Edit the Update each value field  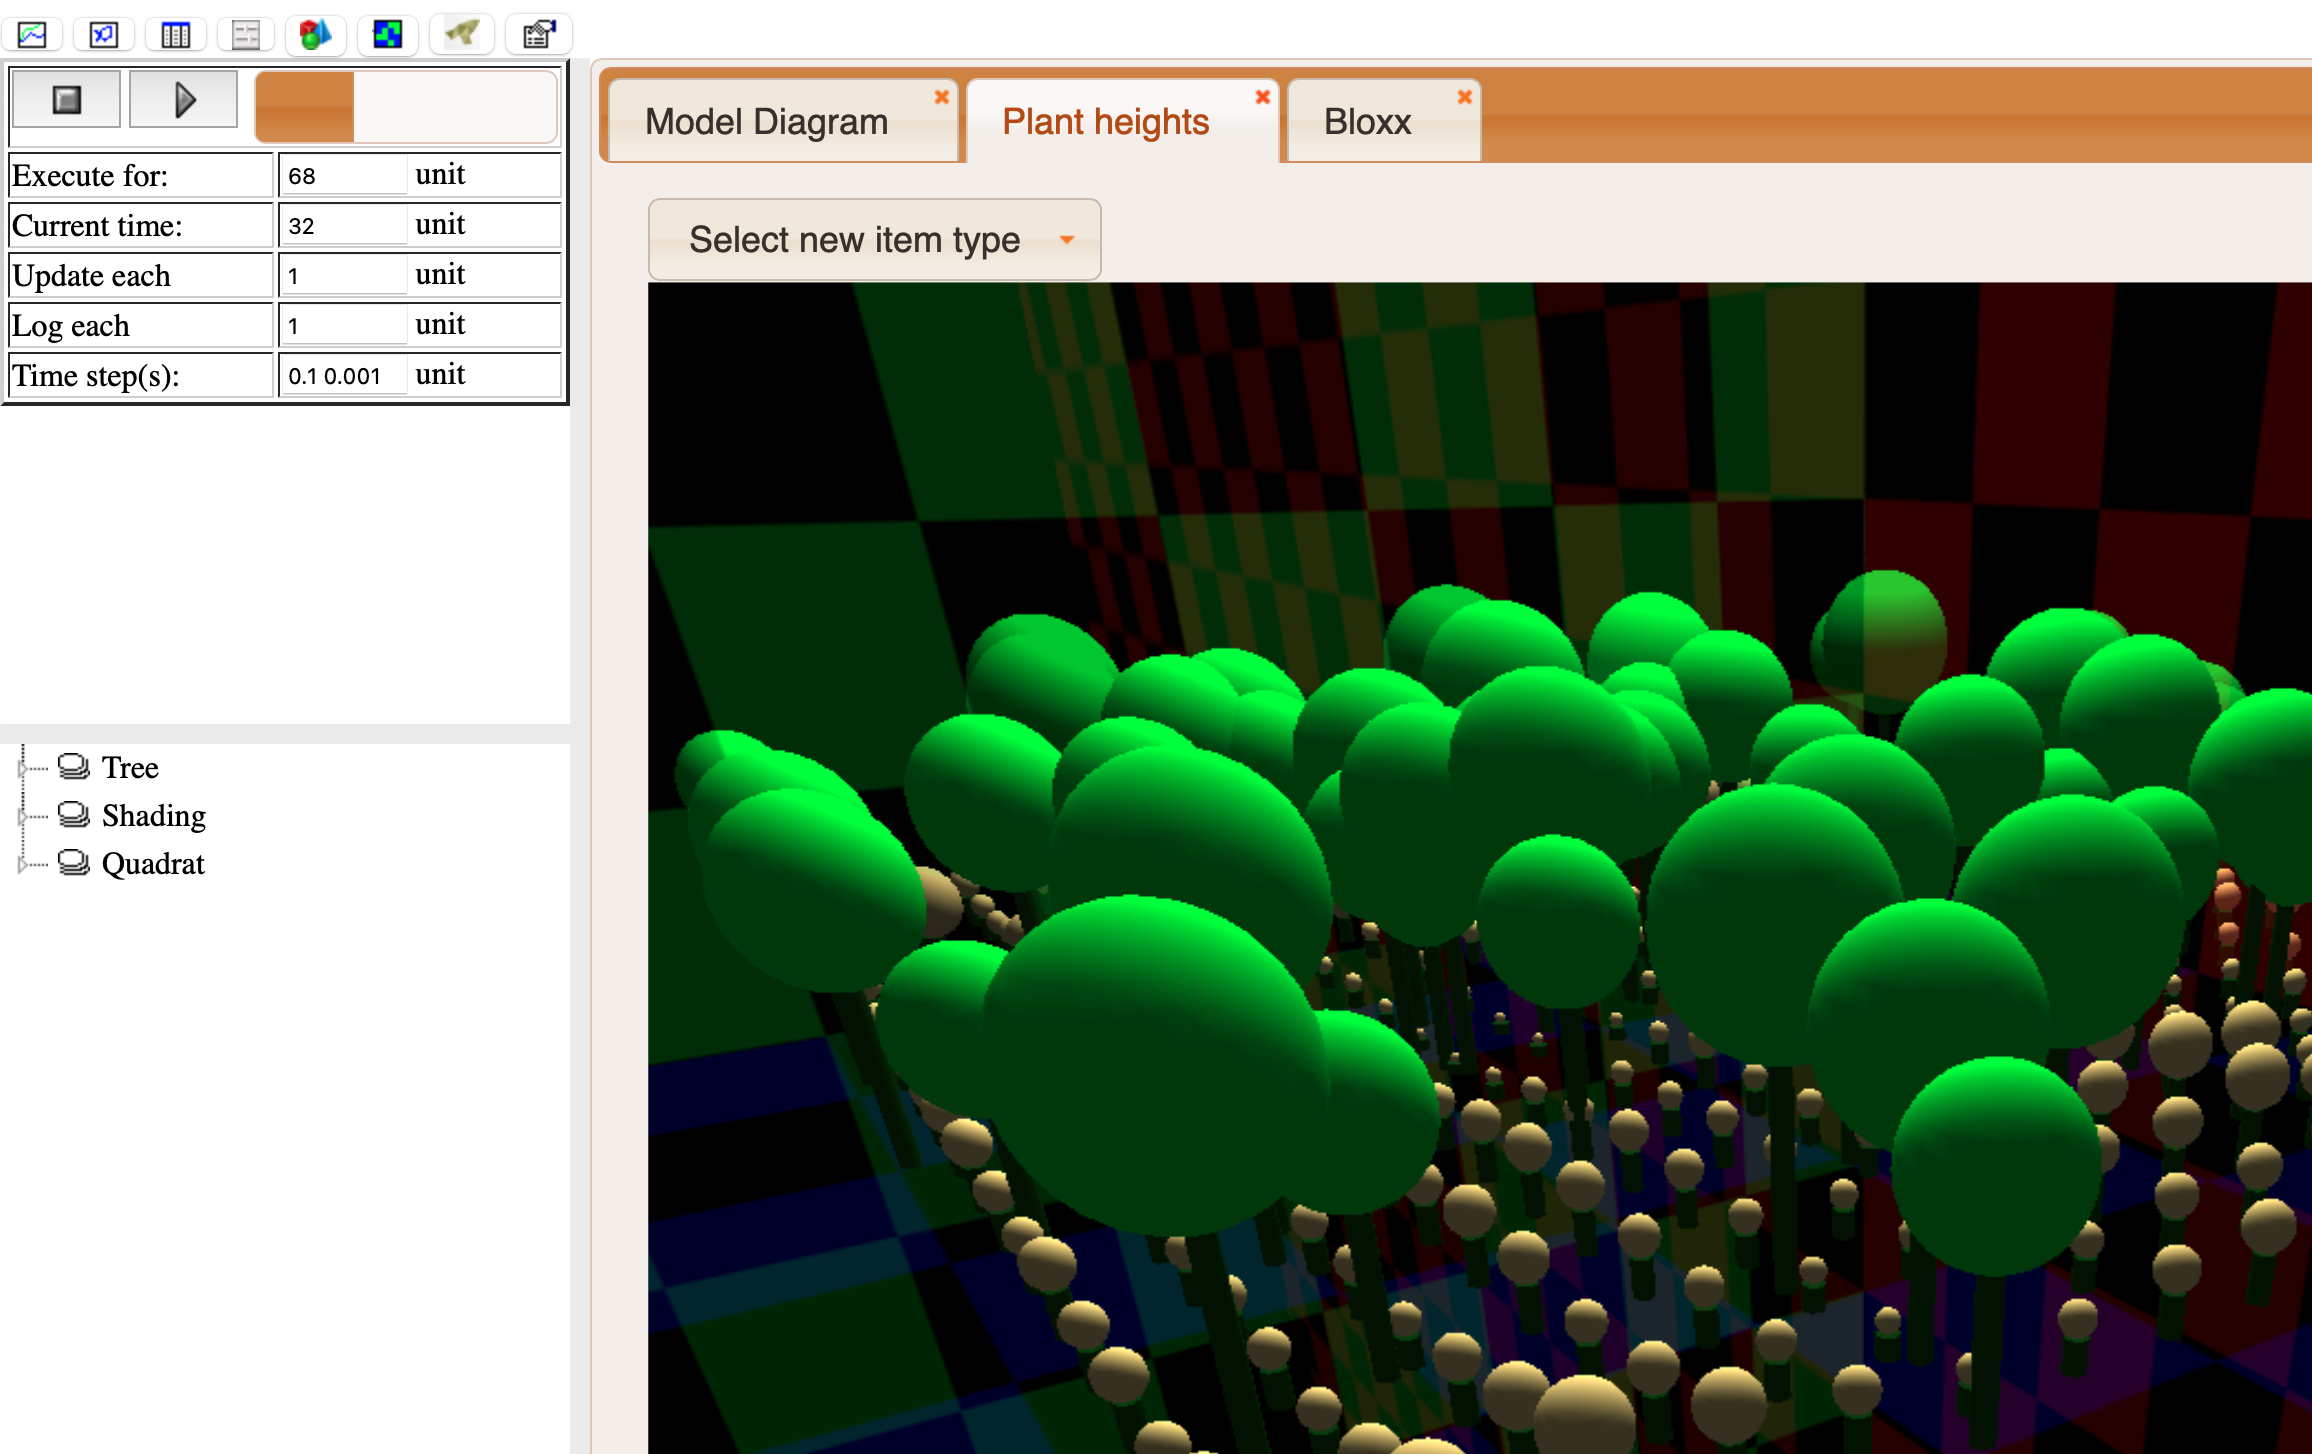coord(343,276)
